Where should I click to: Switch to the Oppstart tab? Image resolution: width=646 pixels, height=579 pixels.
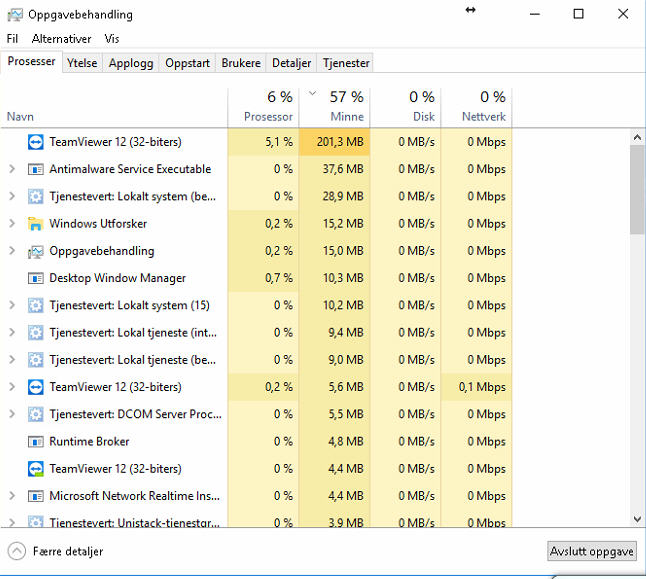click(x=187, y=63)
